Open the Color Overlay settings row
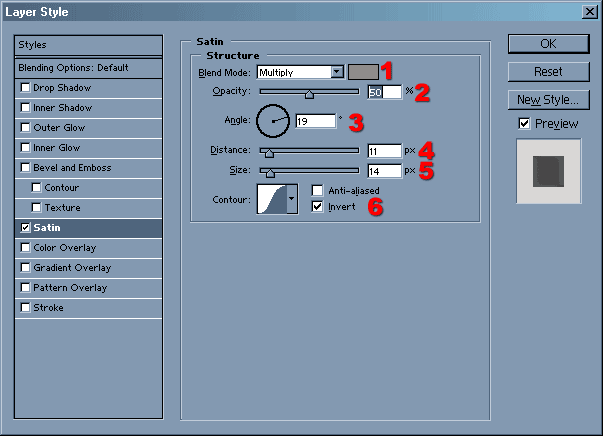 click(x=88, y=248)
